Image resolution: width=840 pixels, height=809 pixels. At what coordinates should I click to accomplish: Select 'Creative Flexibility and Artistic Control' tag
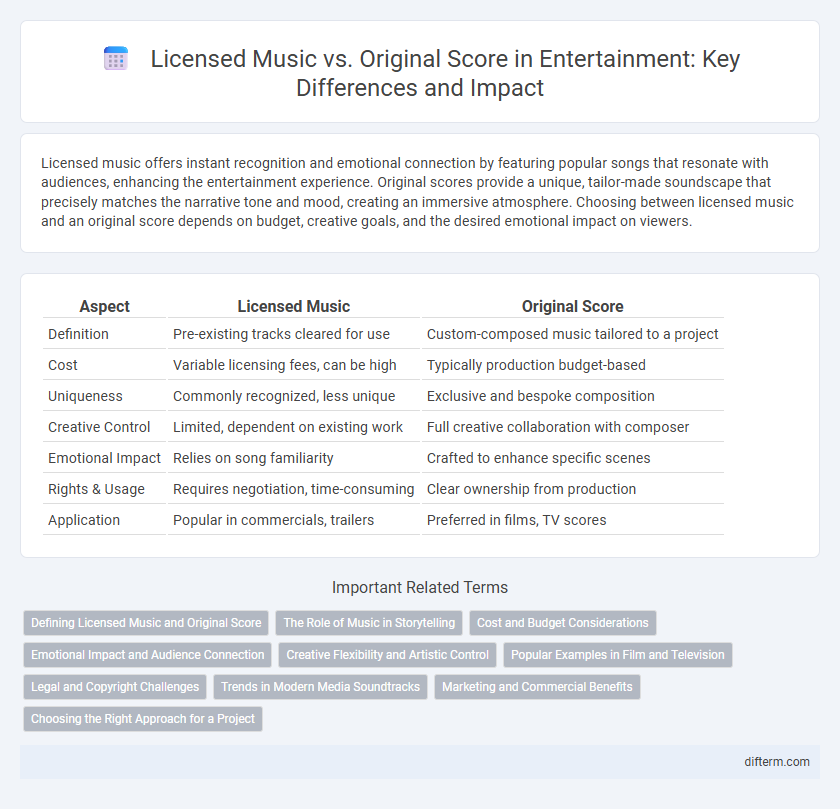click(387, 655)
